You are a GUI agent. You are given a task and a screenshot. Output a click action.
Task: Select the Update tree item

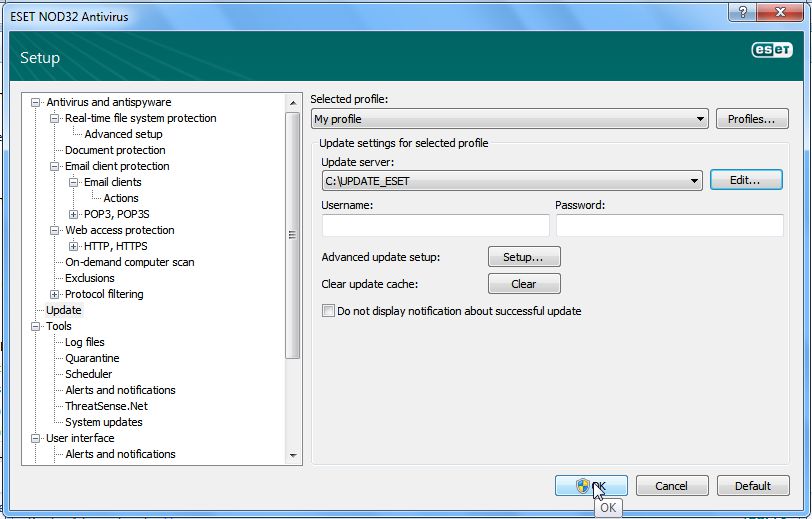64,310
